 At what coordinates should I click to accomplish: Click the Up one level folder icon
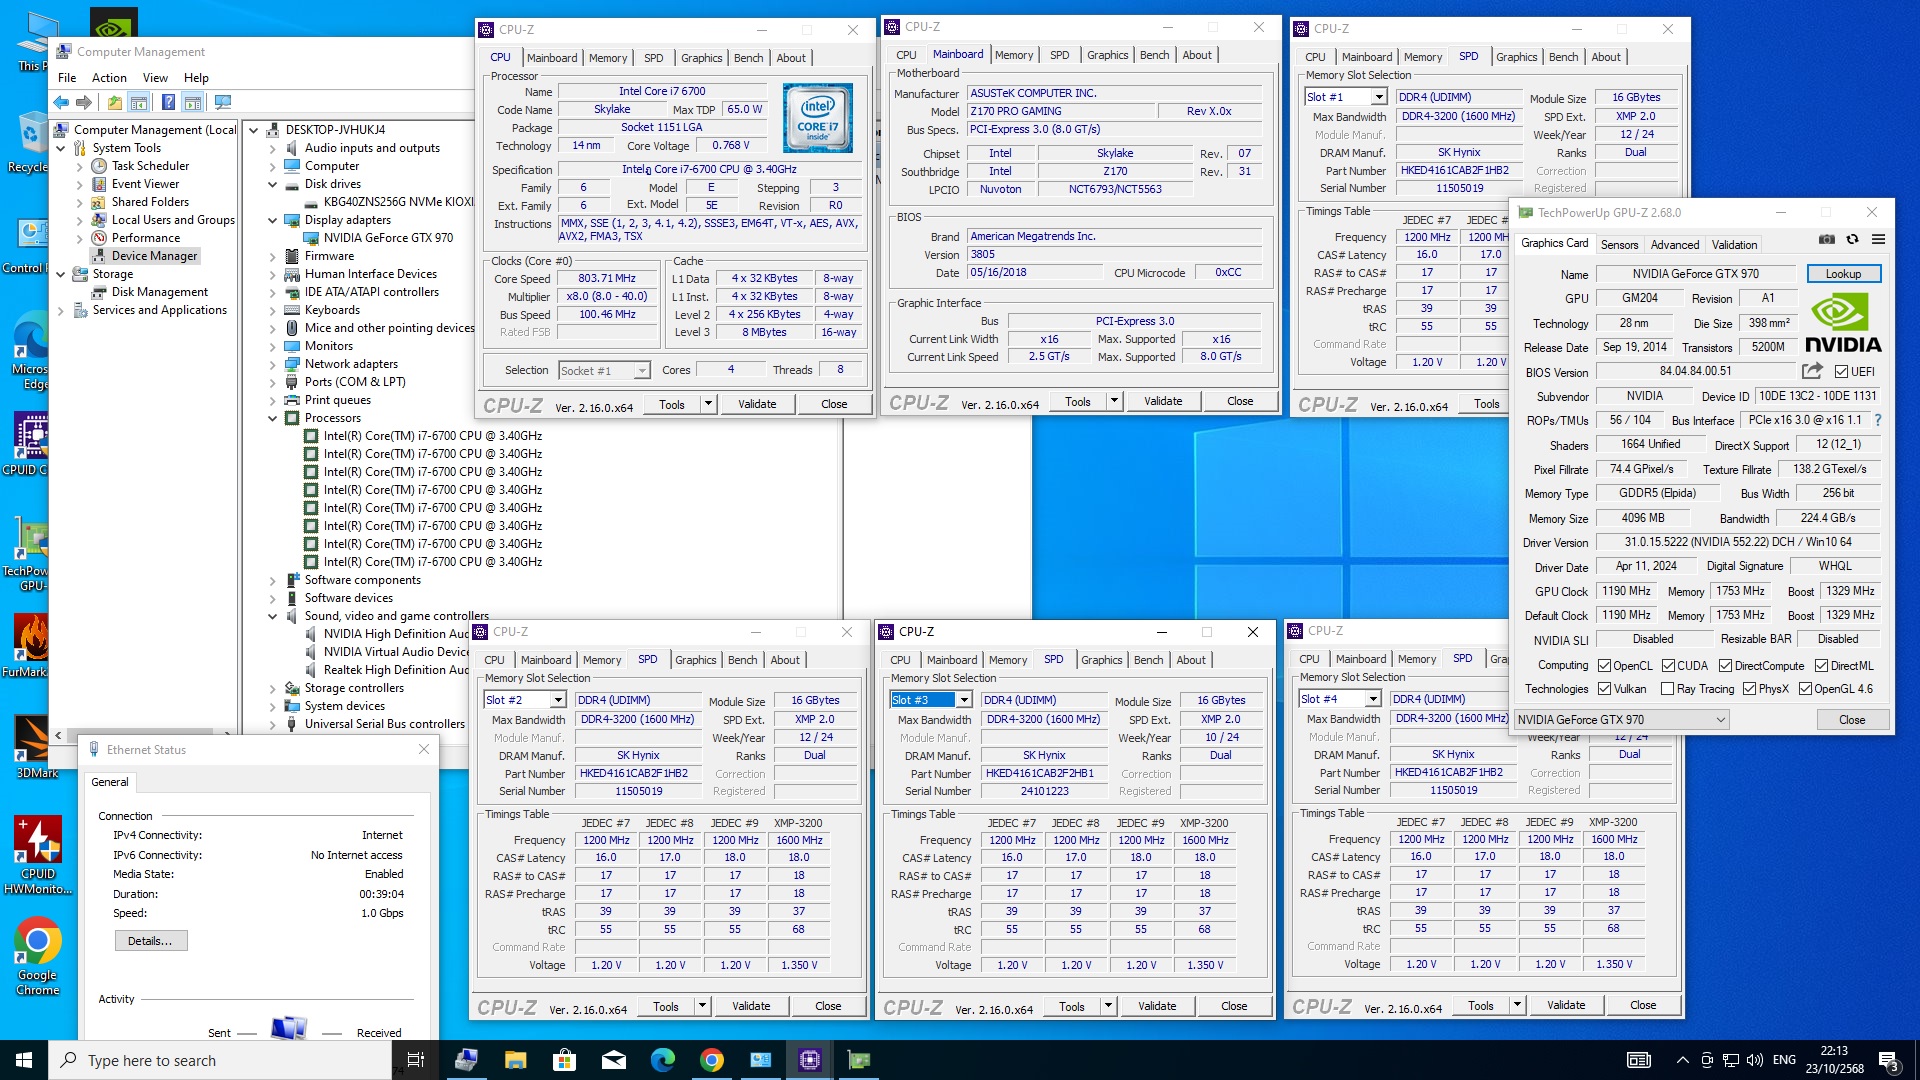tap(115, 102)
